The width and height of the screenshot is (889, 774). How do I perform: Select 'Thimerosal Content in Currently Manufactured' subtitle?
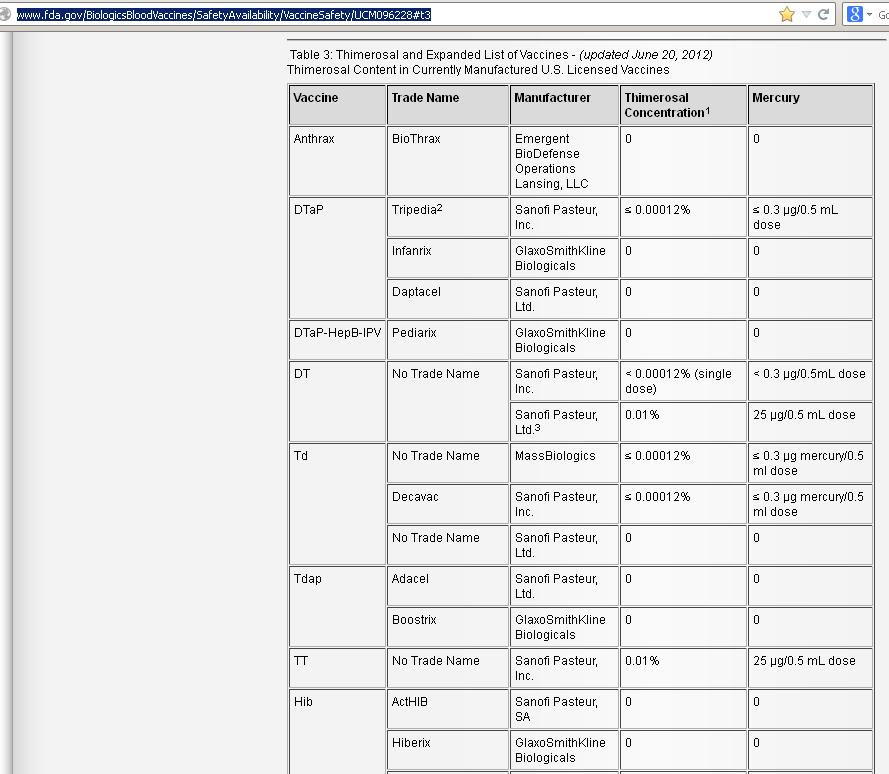point(478,70)
